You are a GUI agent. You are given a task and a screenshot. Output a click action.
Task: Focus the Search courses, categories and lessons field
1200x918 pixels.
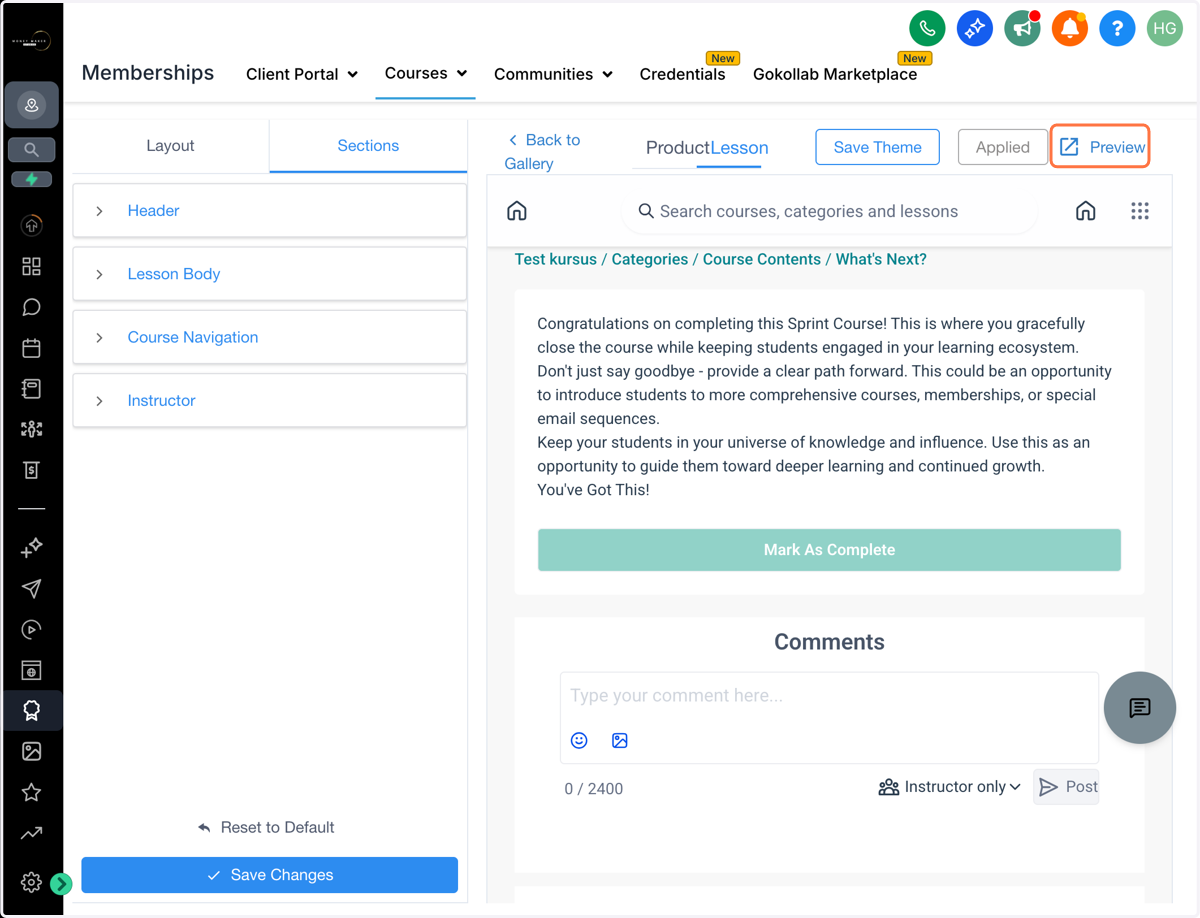(830, 211)
